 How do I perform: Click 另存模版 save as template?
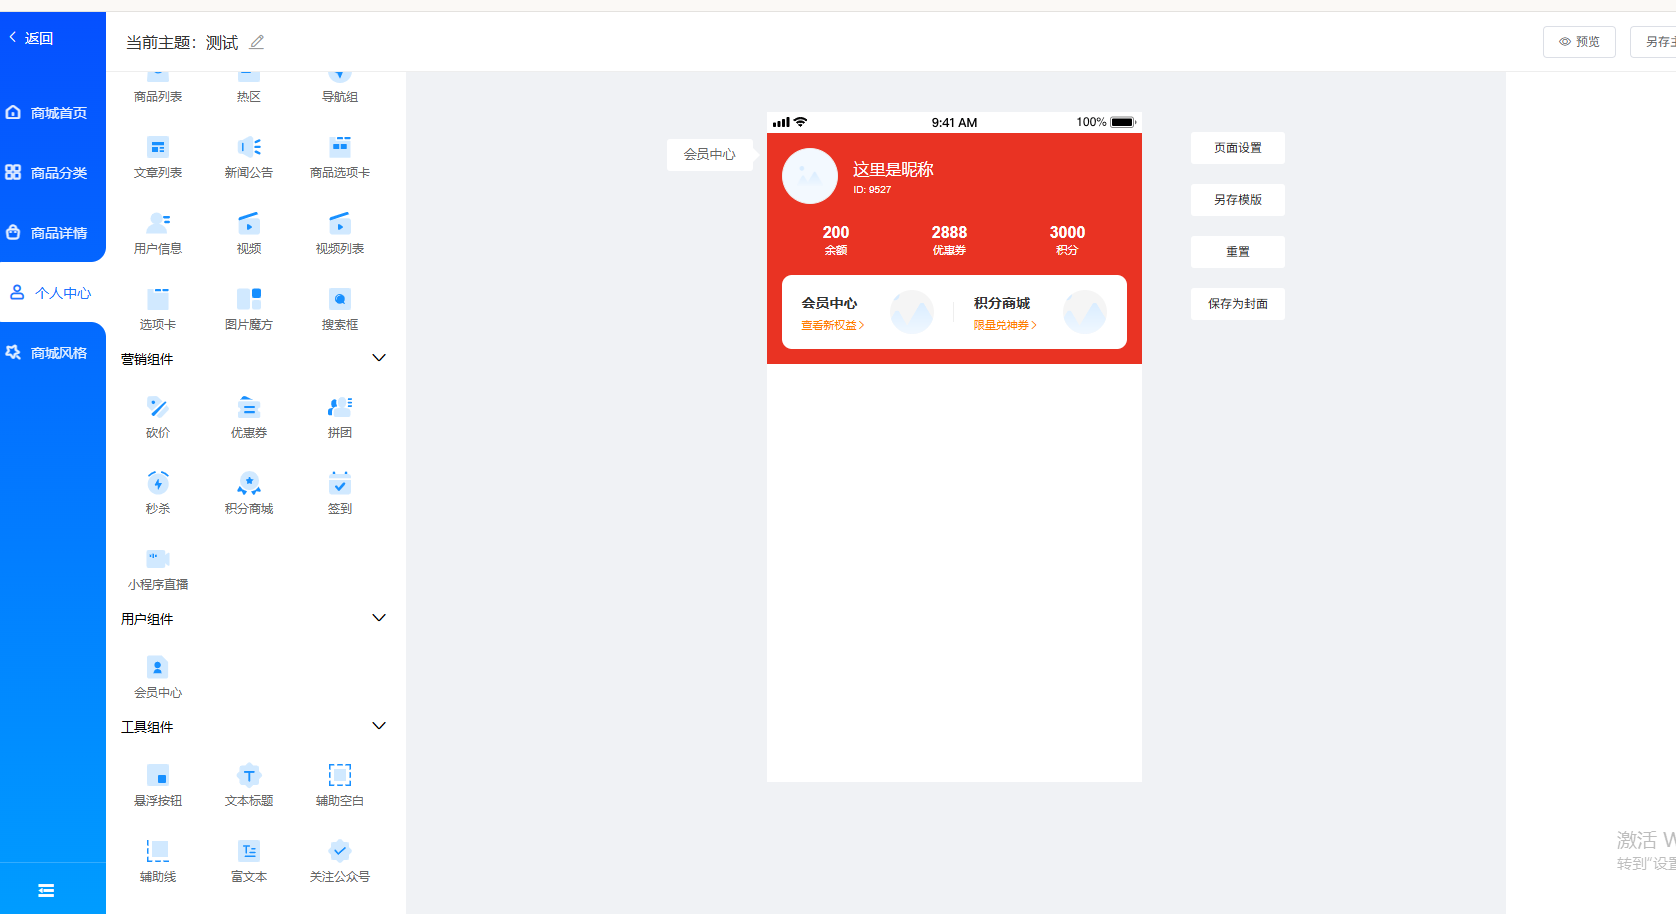(1238, 200)
